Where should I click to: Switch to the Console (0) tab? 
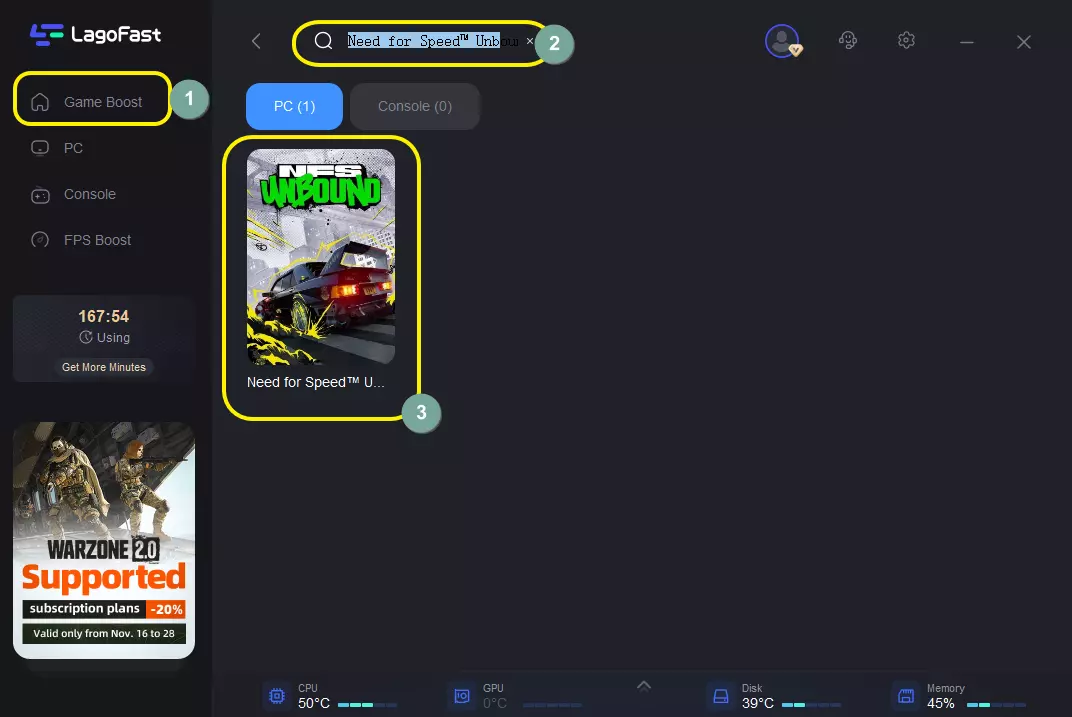414,106
